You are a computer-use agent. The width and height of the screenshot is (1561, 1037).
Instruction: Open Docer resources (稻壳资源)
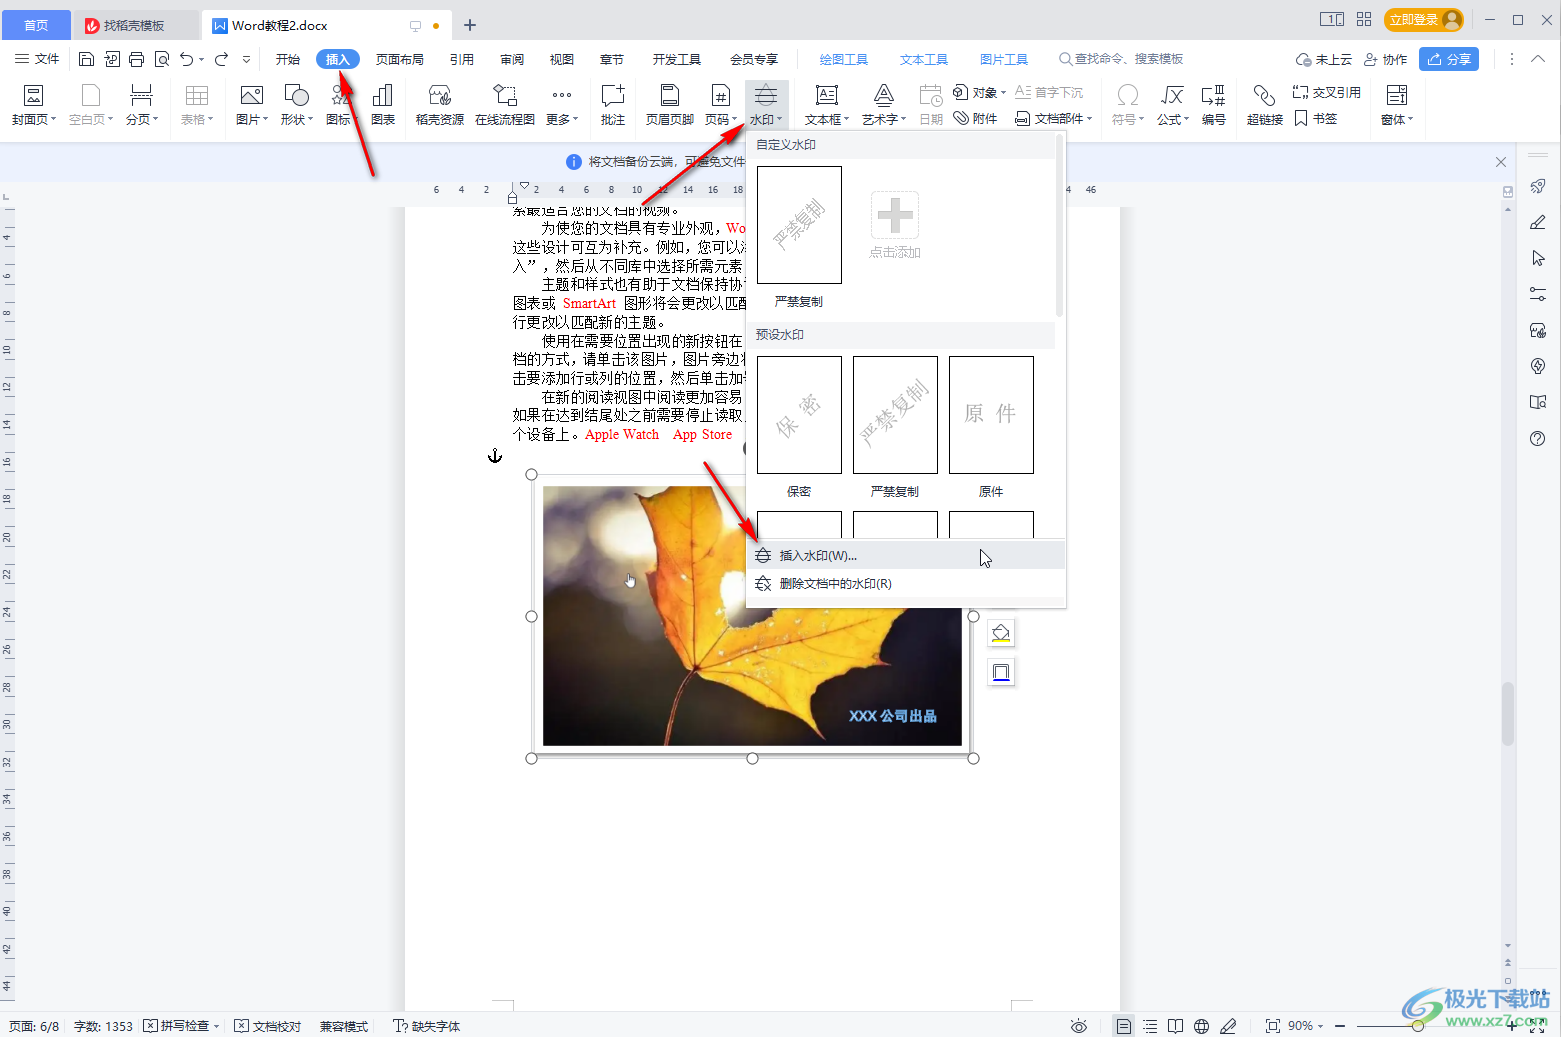[440, 104]
